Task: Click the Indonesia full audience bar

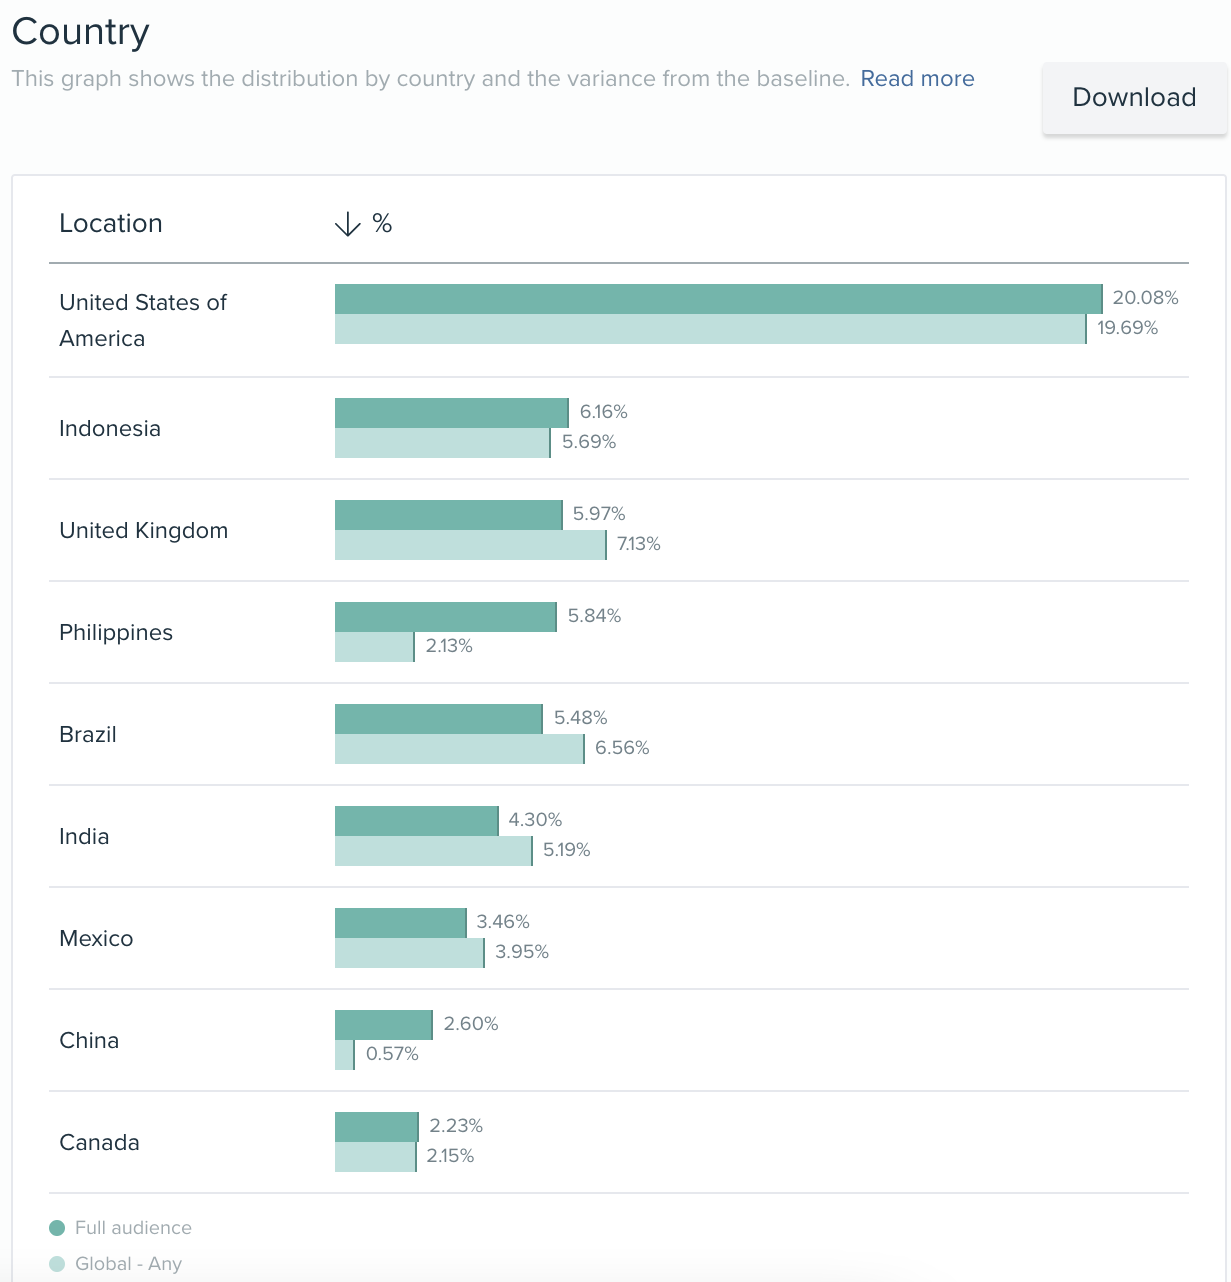Action: tap(451, 413)
